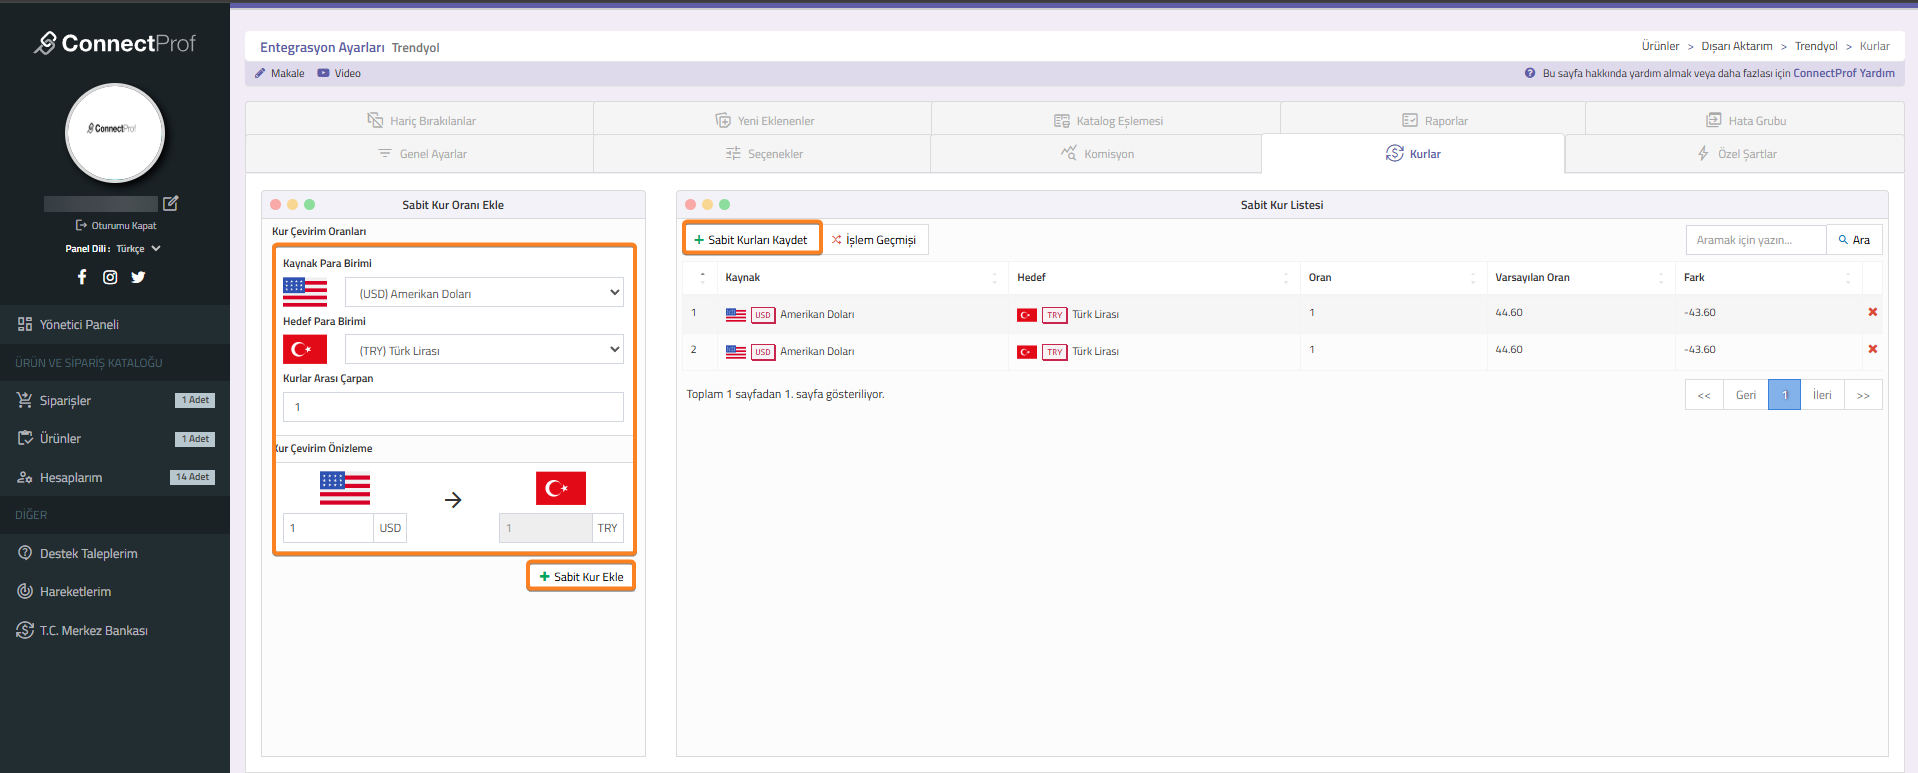Click the Facebook icon in sidebar
The height and width of the screenshot is (773, 1918).
point(82,277)
